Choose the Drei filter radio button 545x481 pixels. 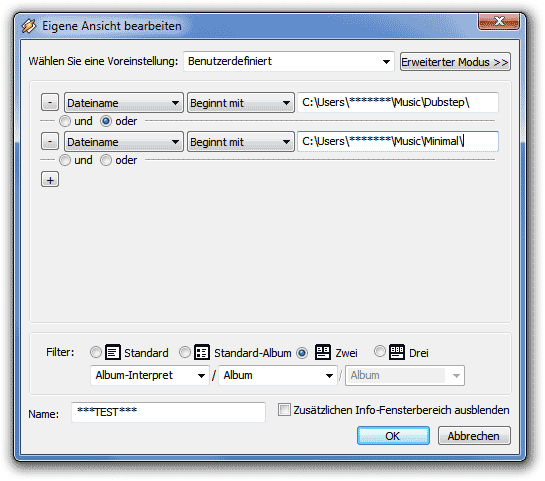[380, 351]
